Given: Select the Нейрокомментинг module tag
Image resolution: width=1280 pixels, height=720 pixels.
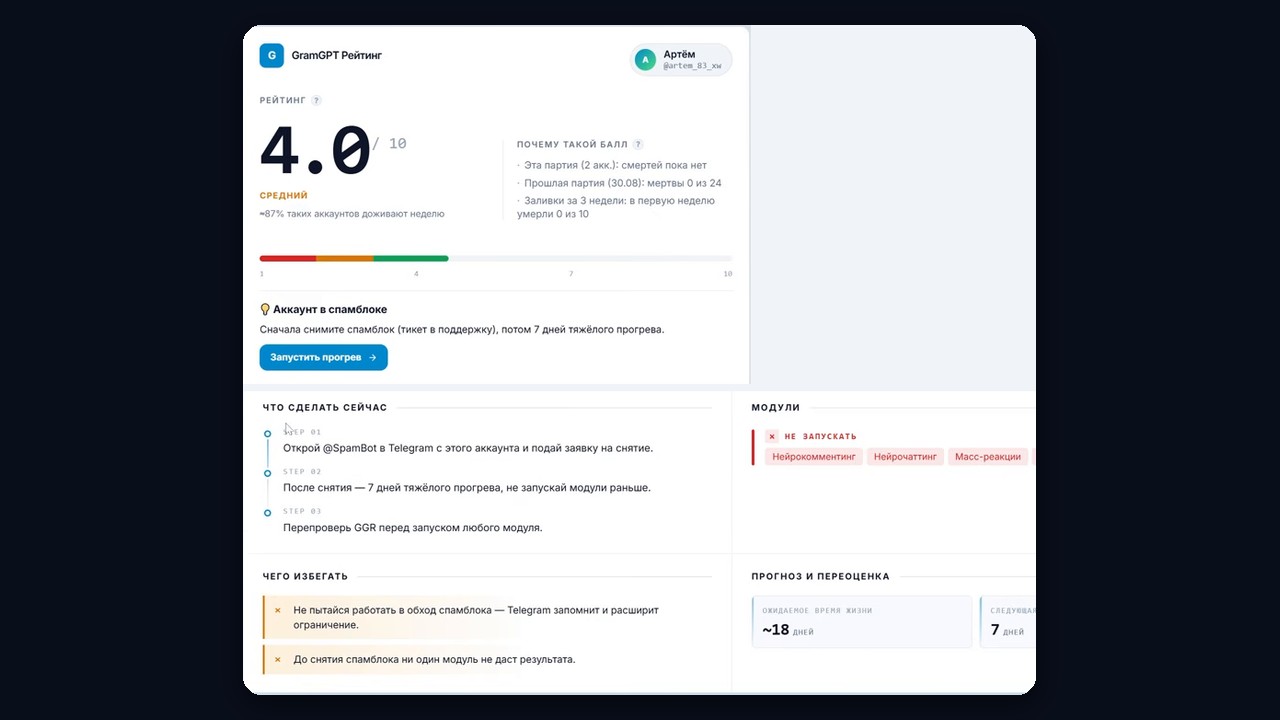Looking at the screenshot, I should (814, 457).
